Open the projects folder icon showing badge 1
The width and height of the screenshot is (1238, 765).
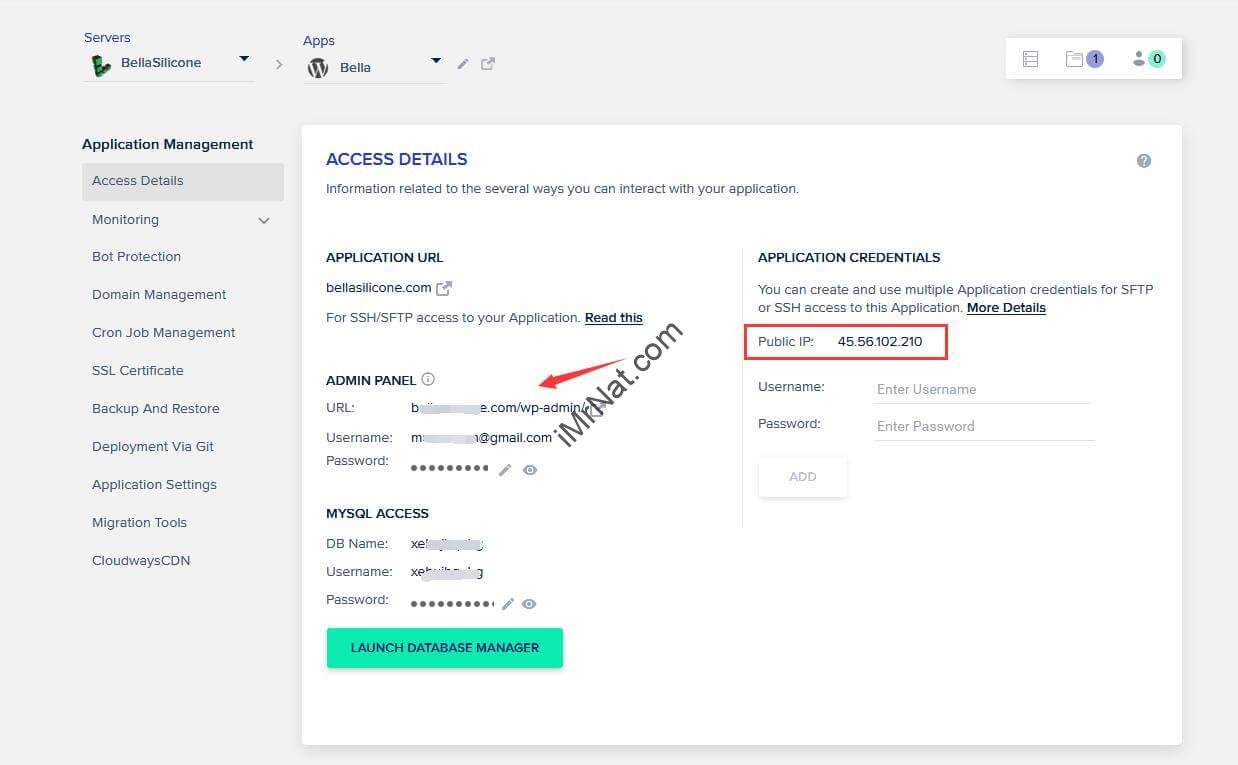[1084, 59]
